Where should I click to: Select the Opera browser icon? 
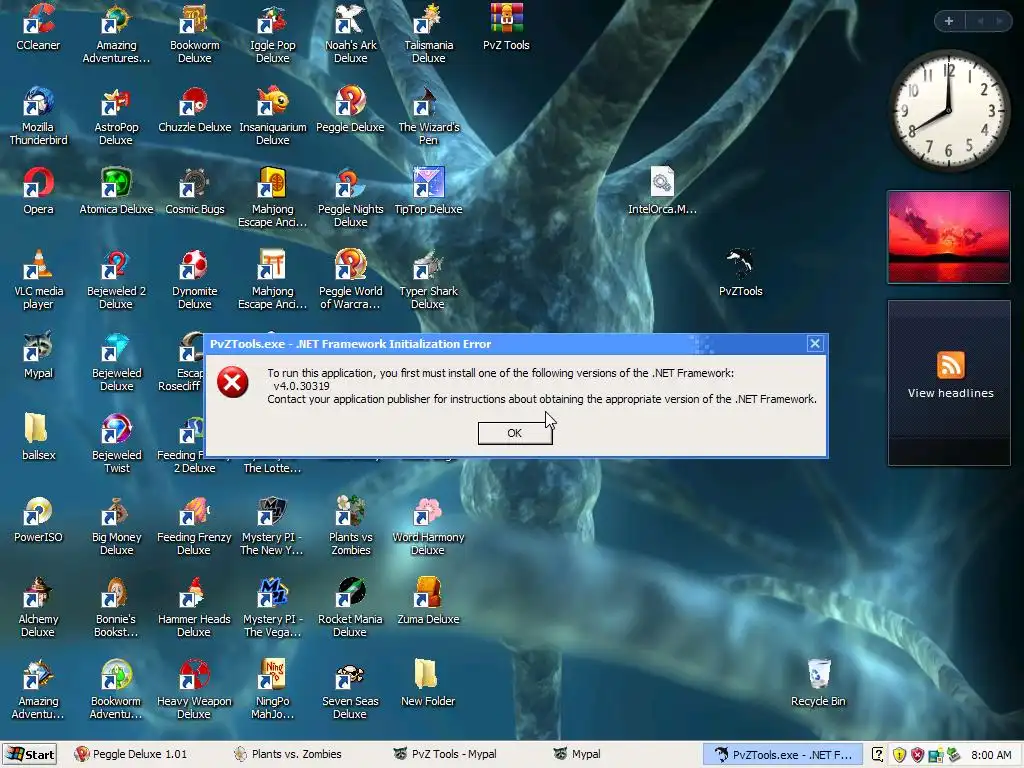(x=38, y=191)
